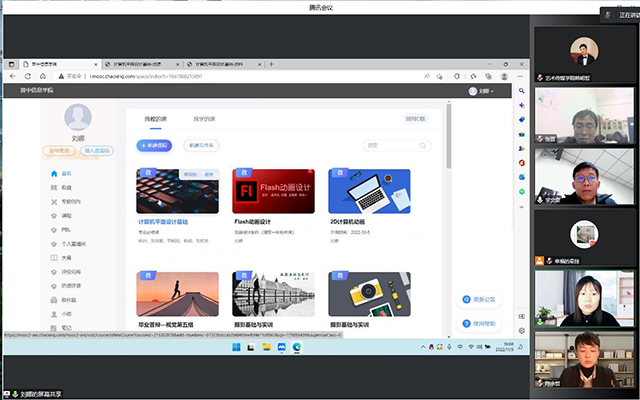Switch to the first browser tab
The width and height of the screenshot is (640, 400).
pos(60,64)
